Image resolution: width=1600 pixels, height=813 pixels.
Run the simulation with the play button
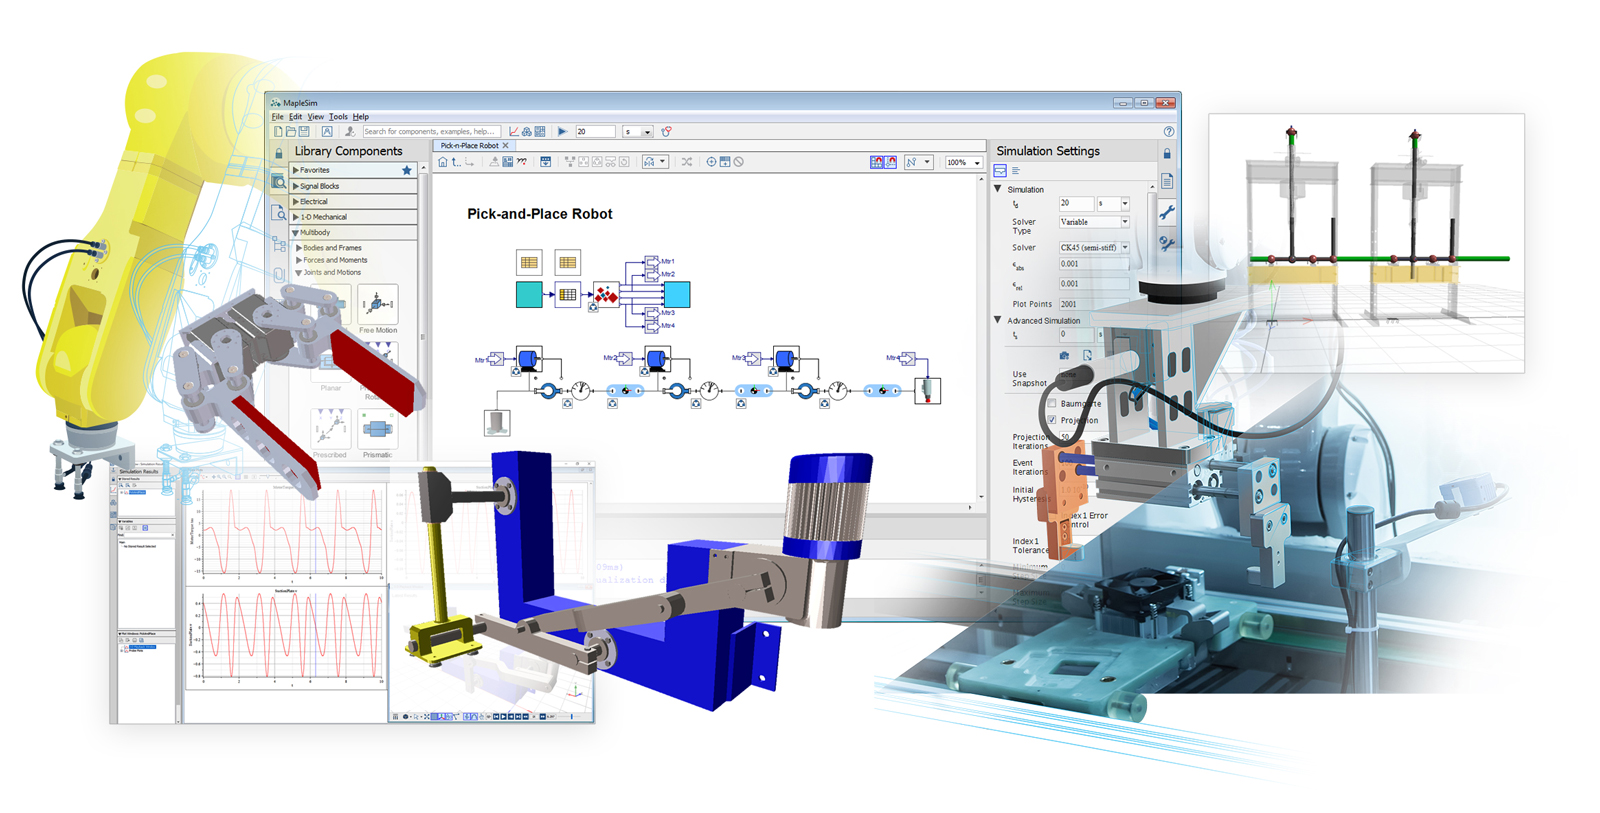click(x=562, y=131)
